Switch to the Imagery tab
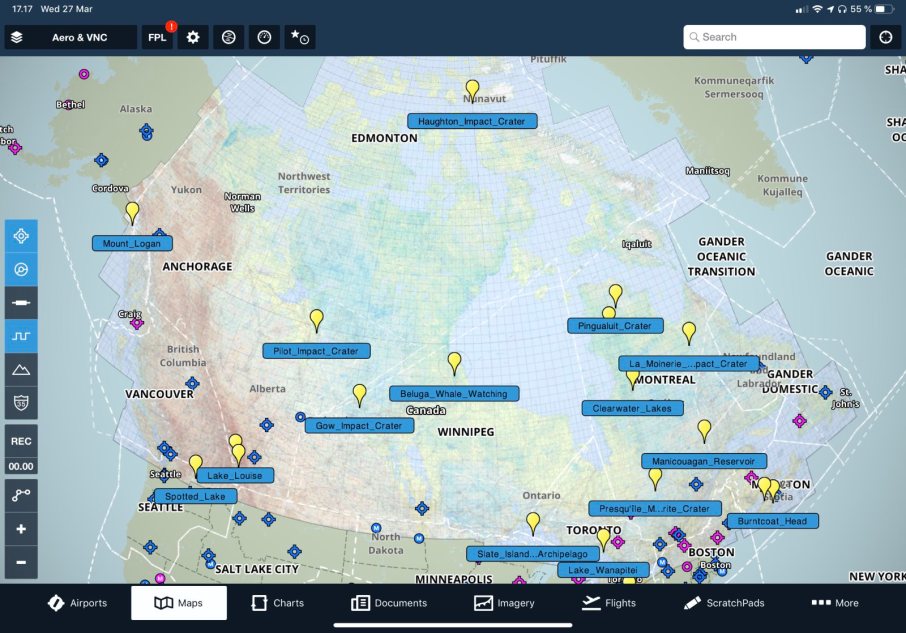The height and width of the screenshot is (633, 906). [x=504, y=603]
